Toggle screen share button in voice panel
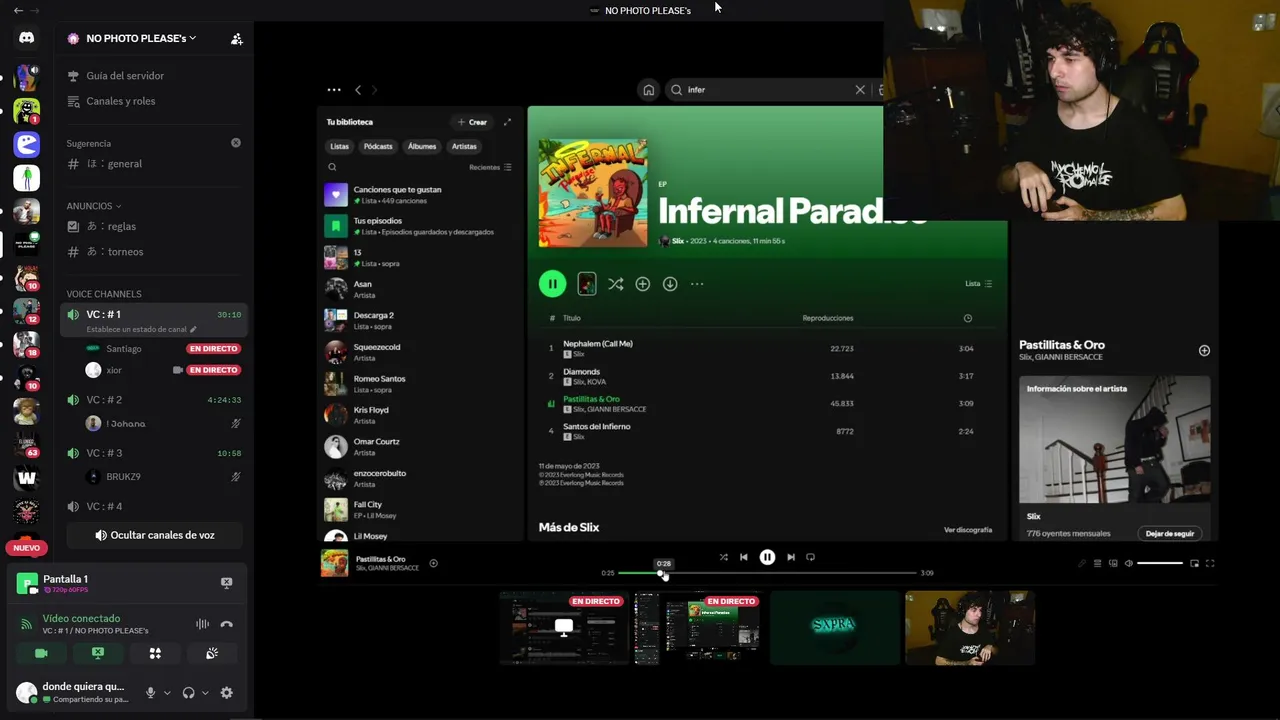Viewport: 1280px width, 720px height. pos(98,653)
